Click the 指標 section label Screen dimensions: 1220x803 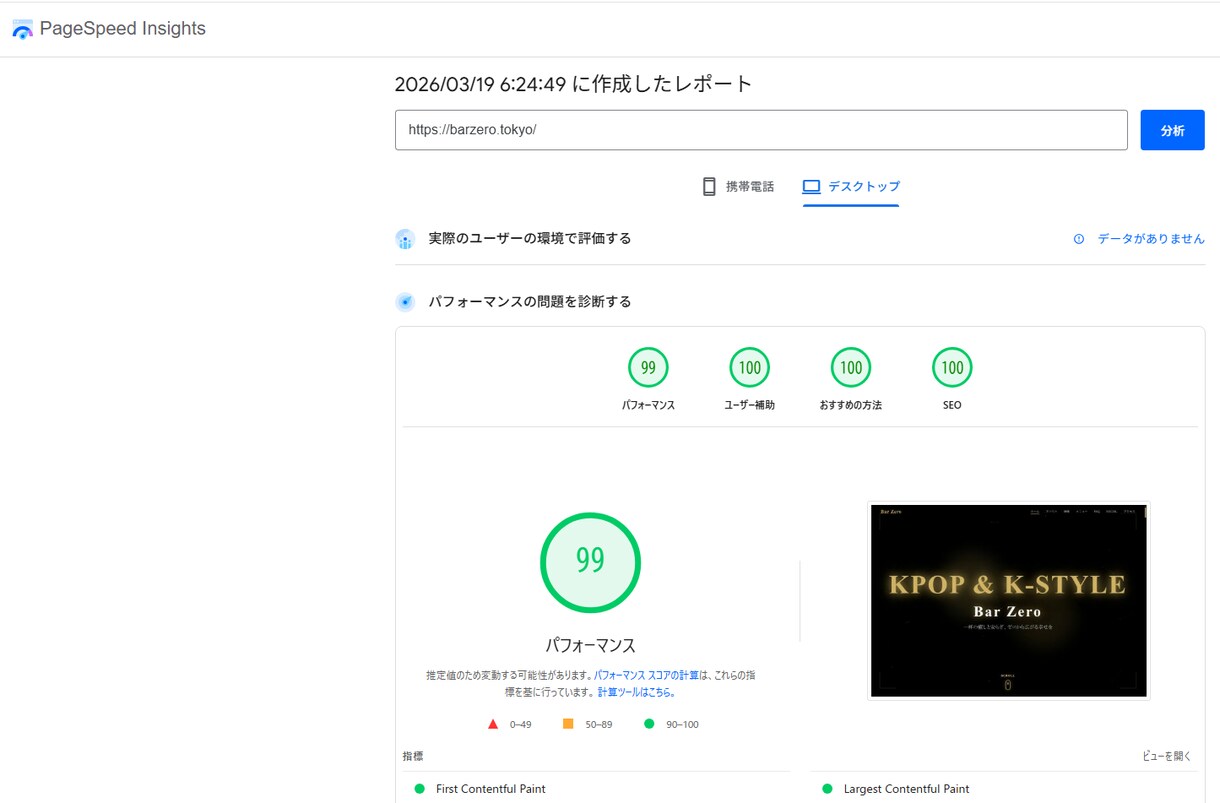[413, 756]
